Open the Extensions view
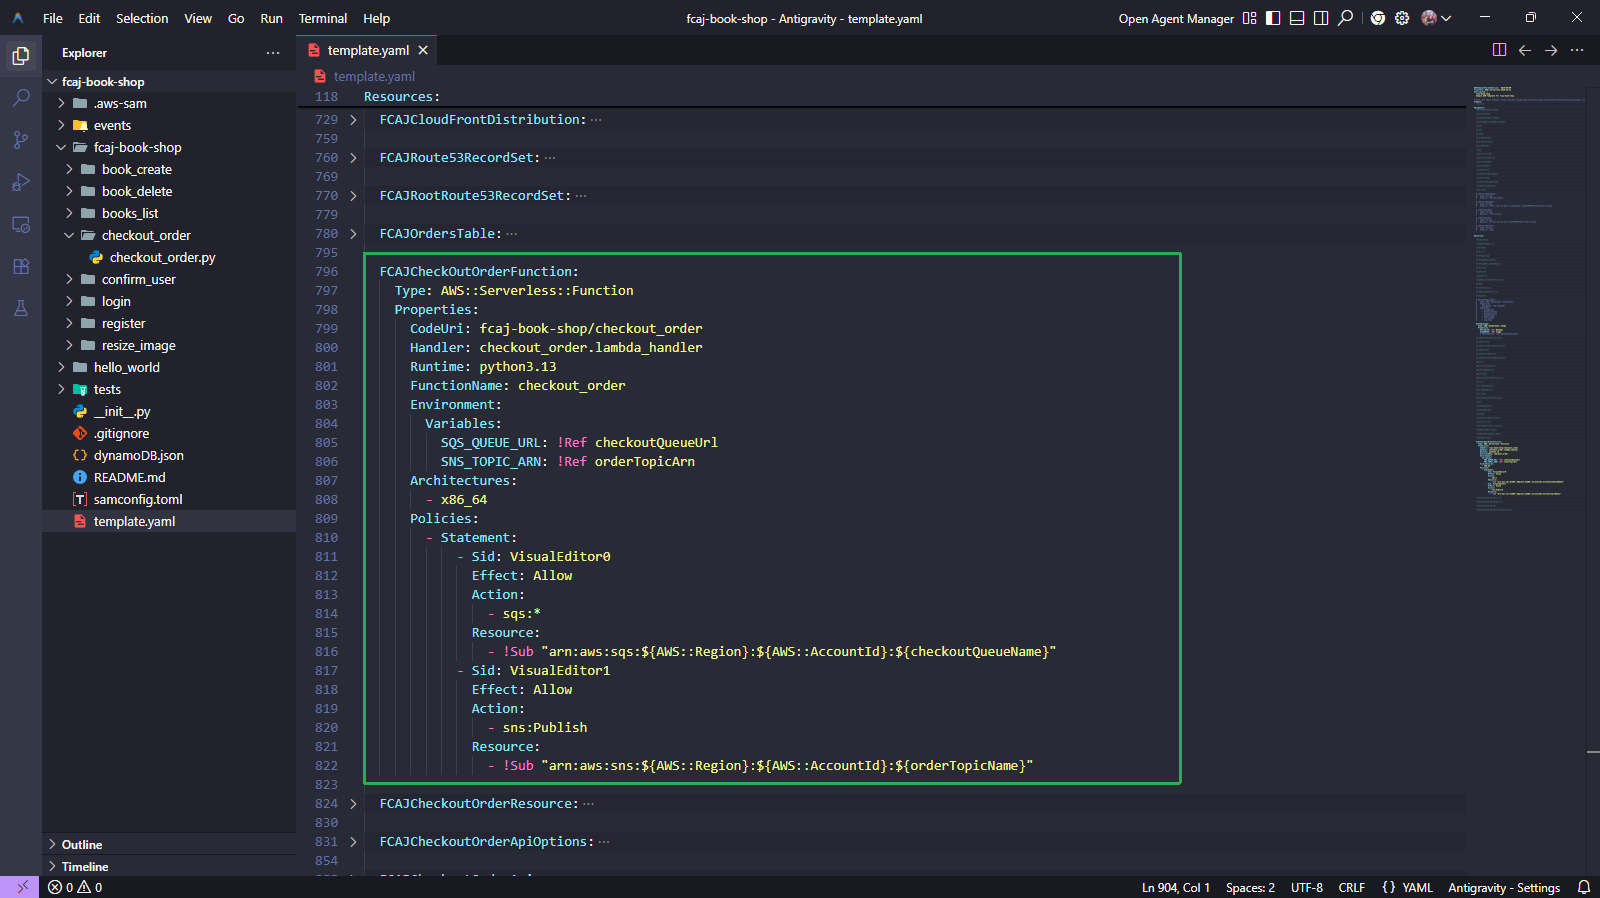Image resolution: width=1600 pixels, height=898 pixels. pyautogui.click(x=21, y=266)
